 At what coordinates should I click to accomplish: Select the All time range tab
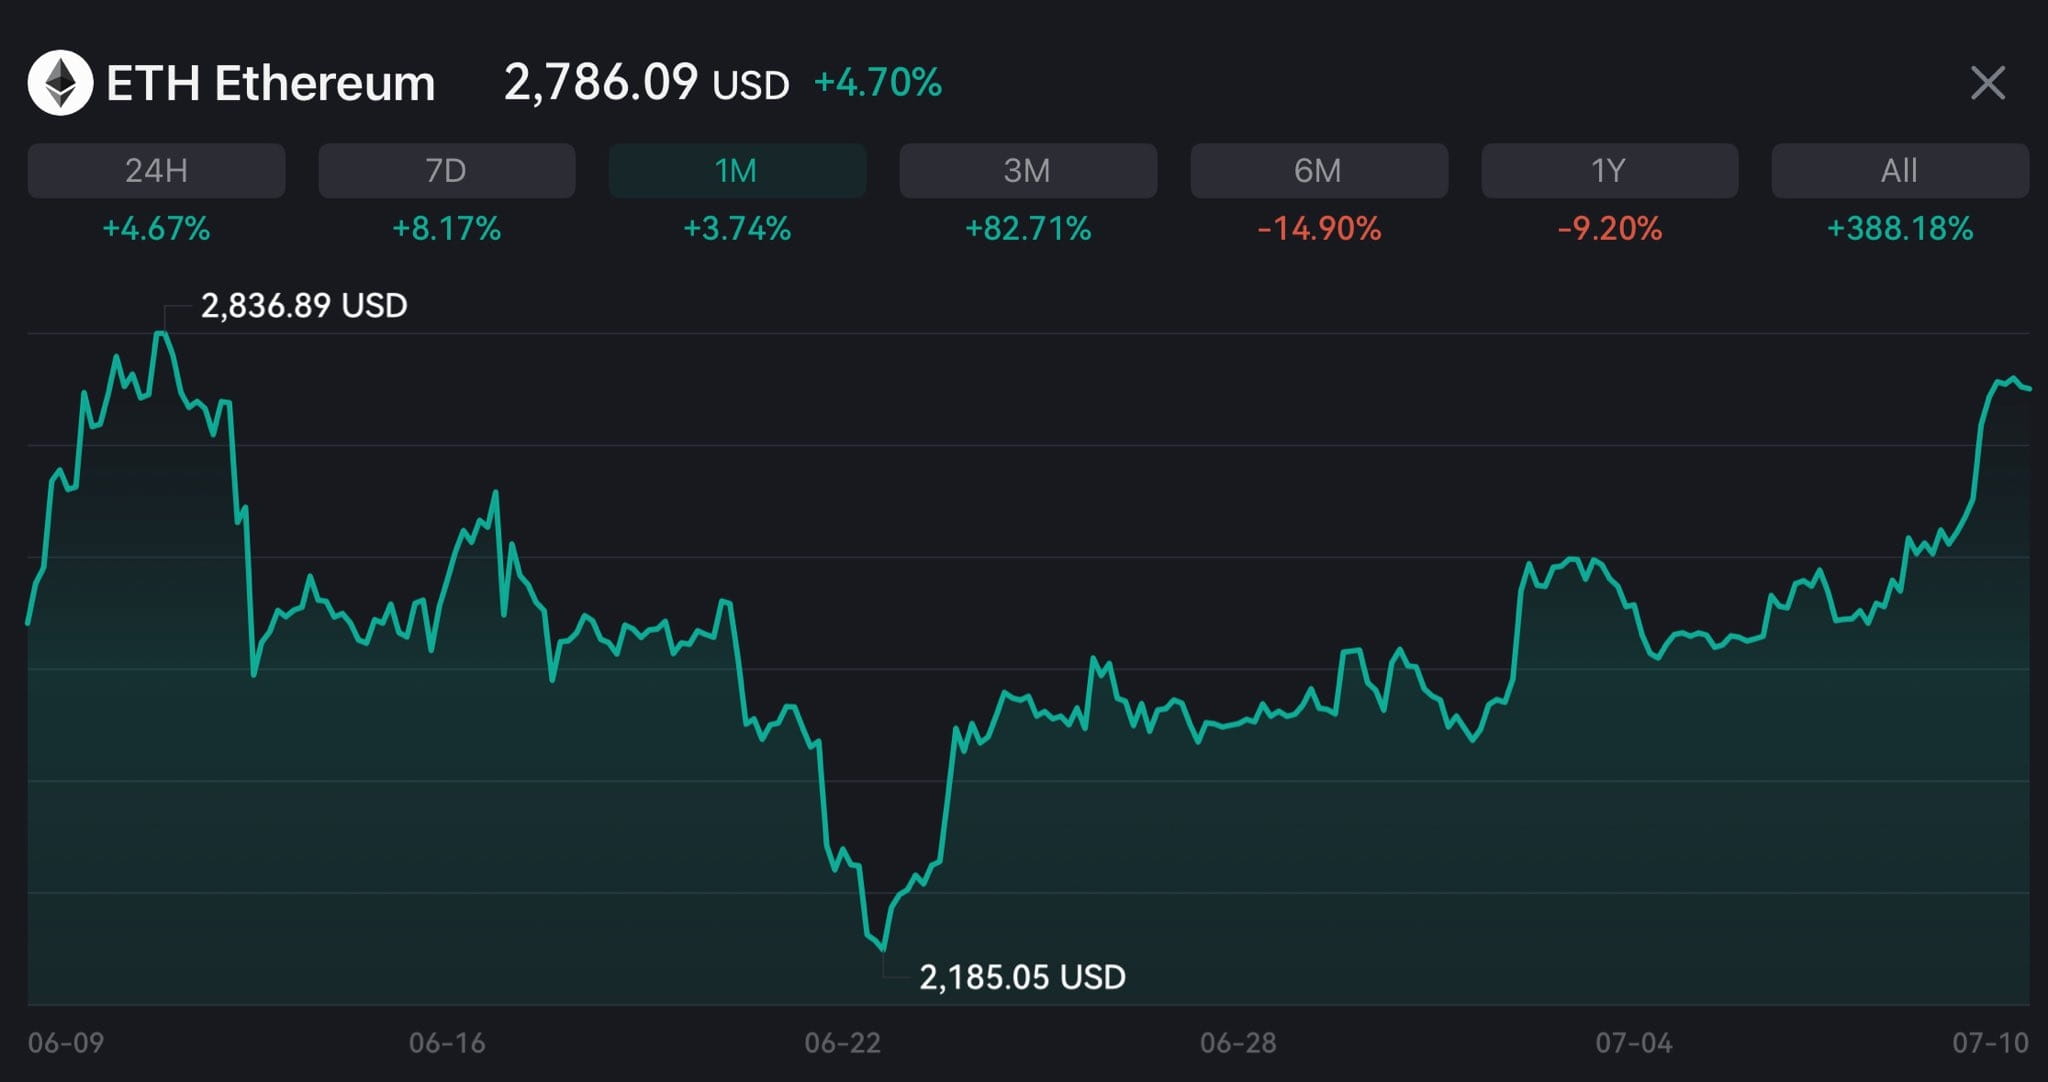click(1900, 170)
